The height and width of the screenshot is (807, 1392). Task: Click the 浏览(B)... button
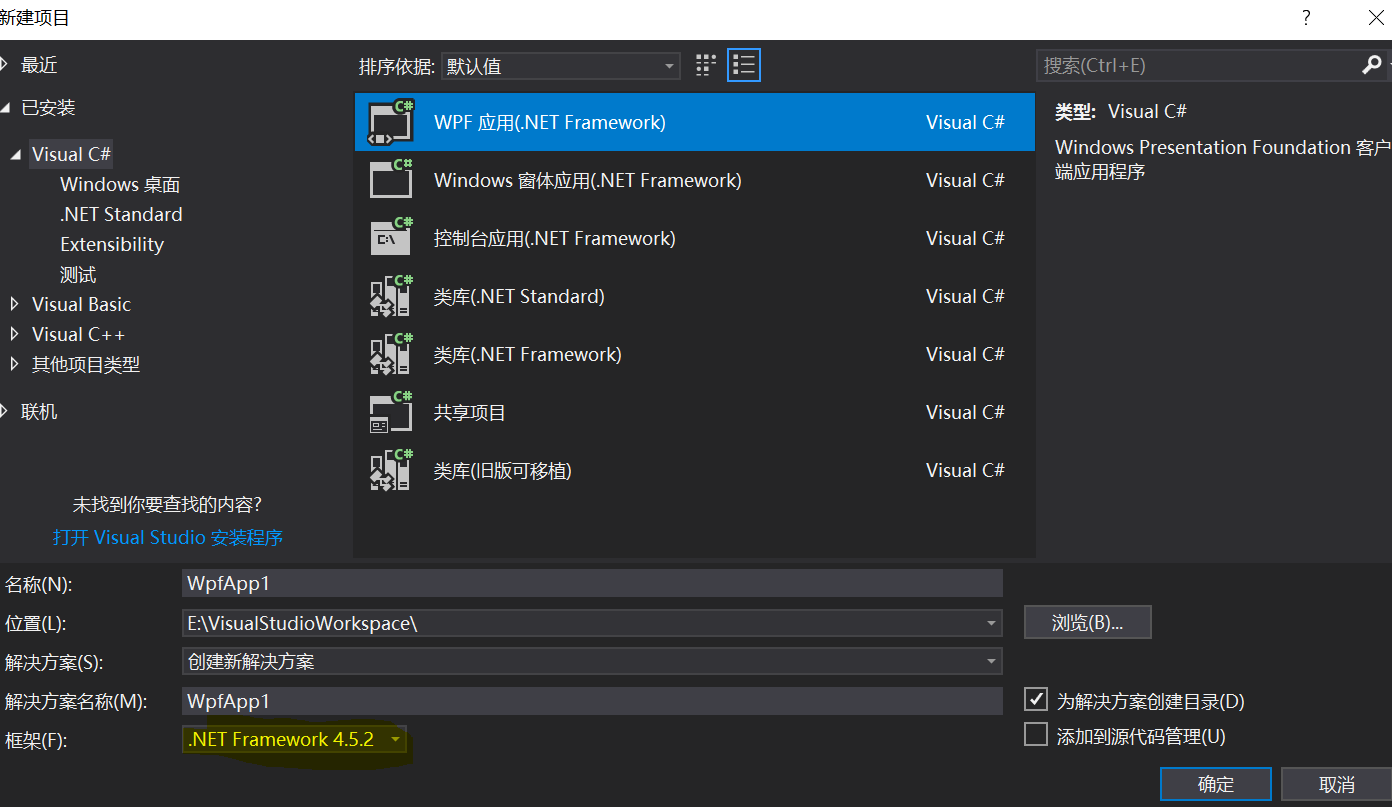(x=1088, y=622)
